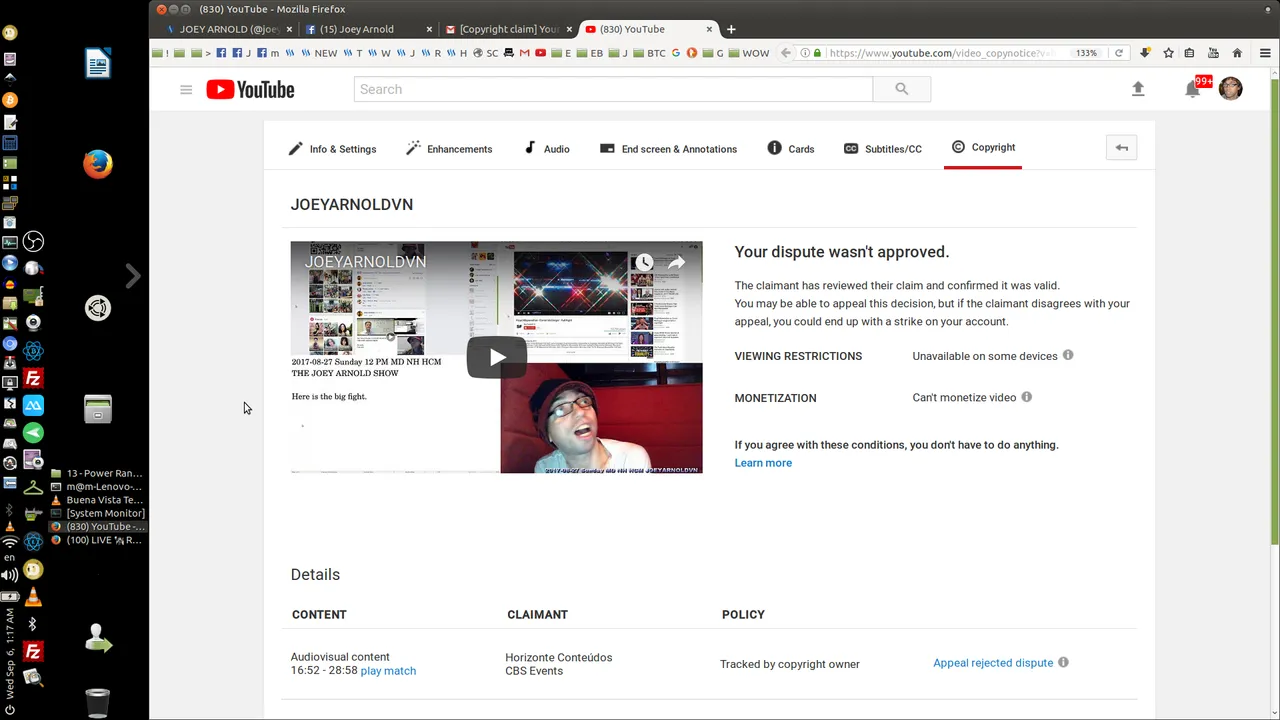The height and width of the screenshot is (720, 1280).
Task: Switch to m@m-Lenovo terminal window
Action: point(97,487)
